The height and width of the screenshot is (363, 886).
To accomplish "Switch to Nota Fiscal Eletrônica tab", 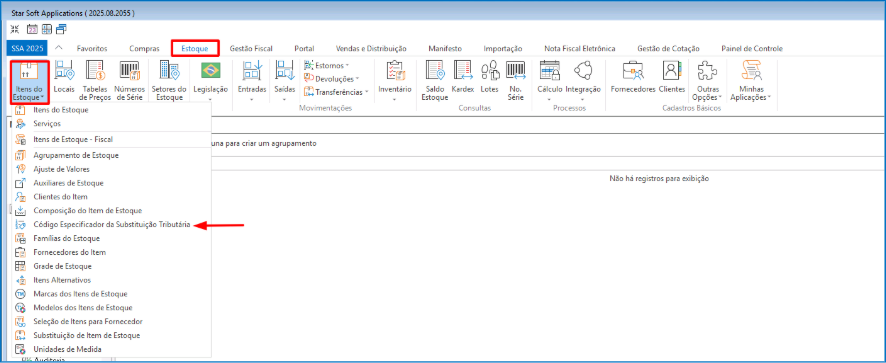I will [x=579, y=49].
